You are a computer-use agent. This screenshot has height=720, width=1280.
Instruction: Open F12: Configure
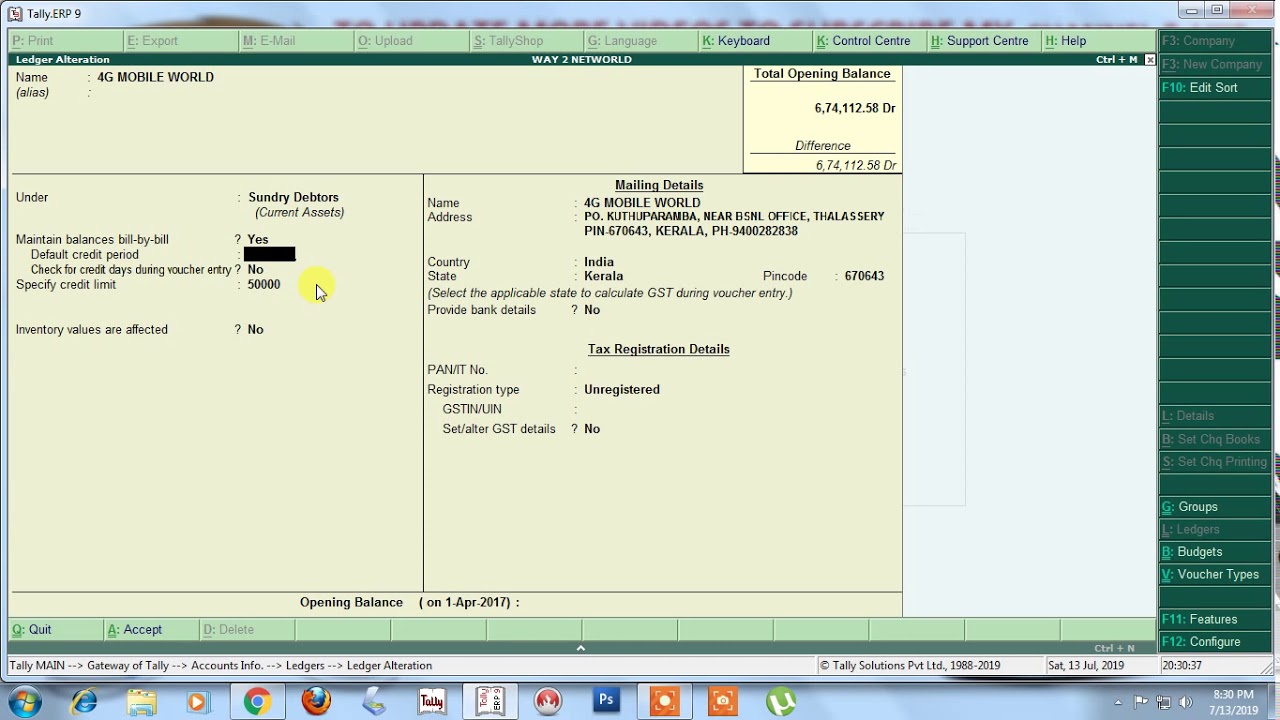coord(1213,642)
